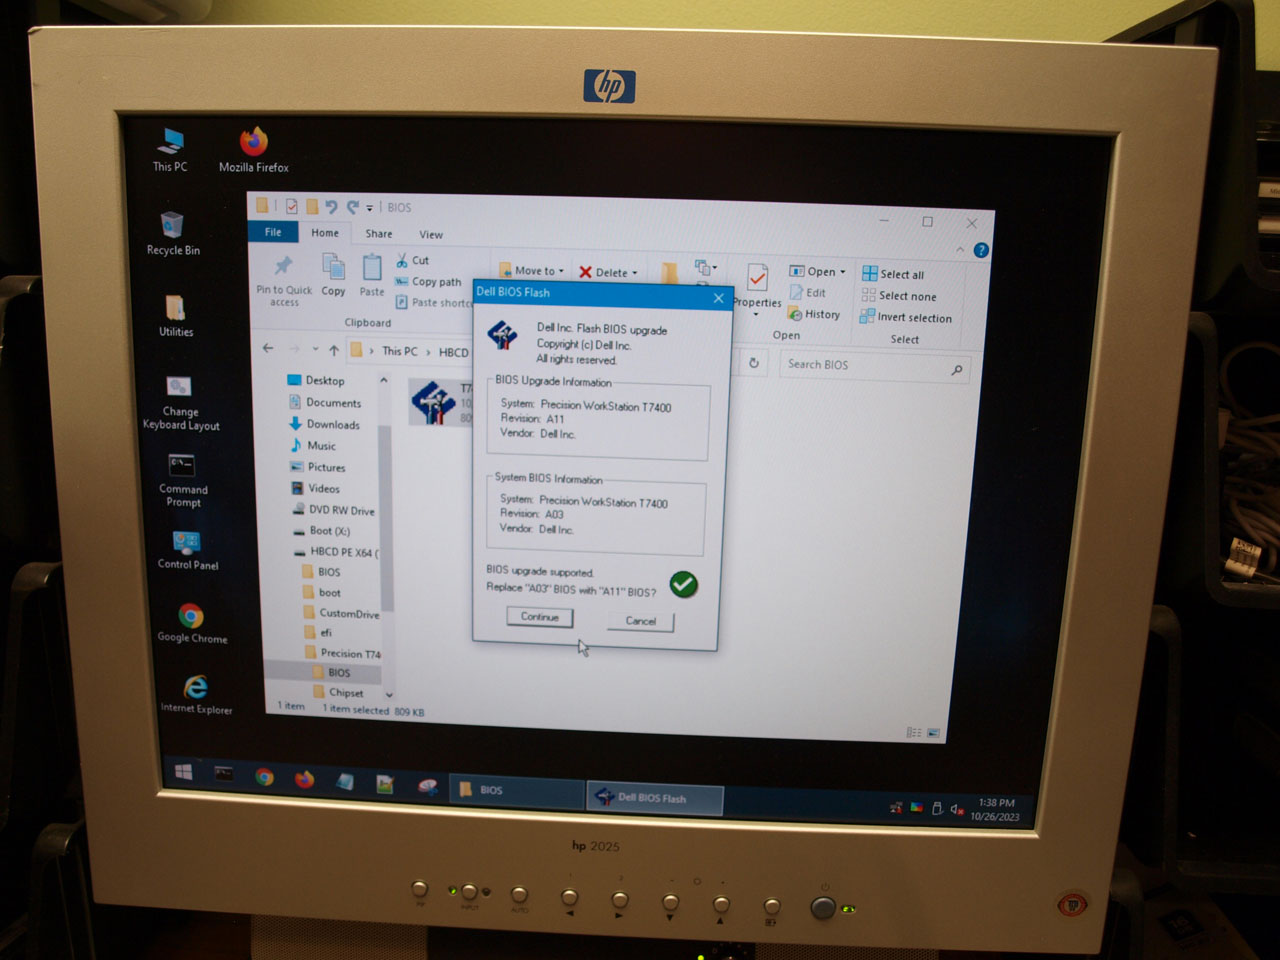Open the Control Panel desktop icon
1280x960 pixels.
[187, 550]
